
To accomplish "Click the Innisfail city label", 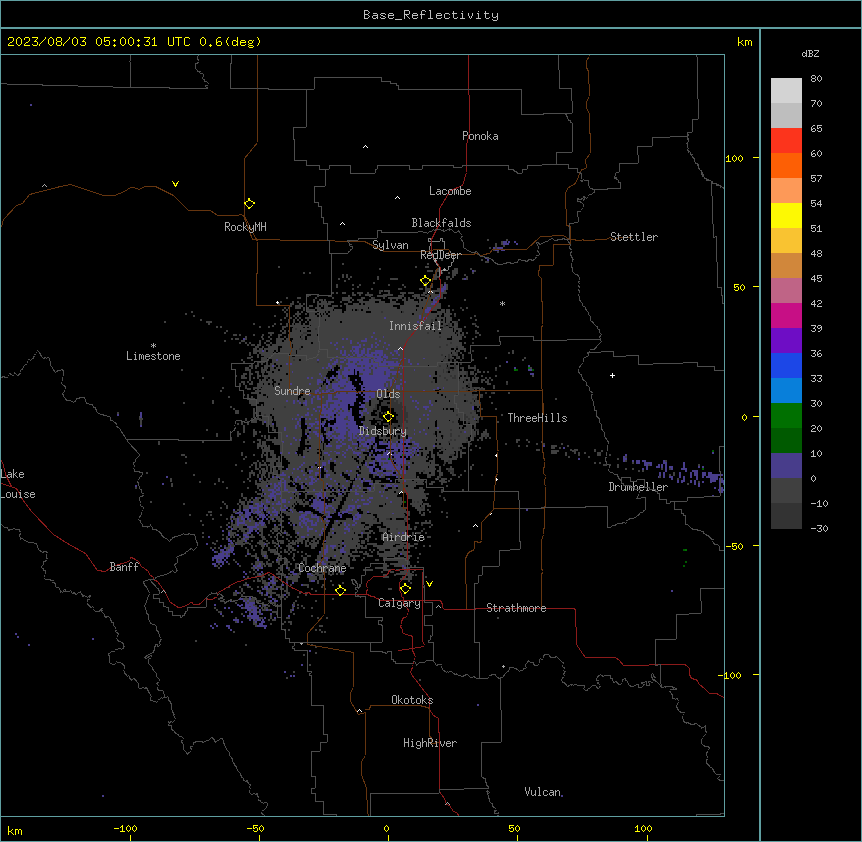I will (416, 326).
